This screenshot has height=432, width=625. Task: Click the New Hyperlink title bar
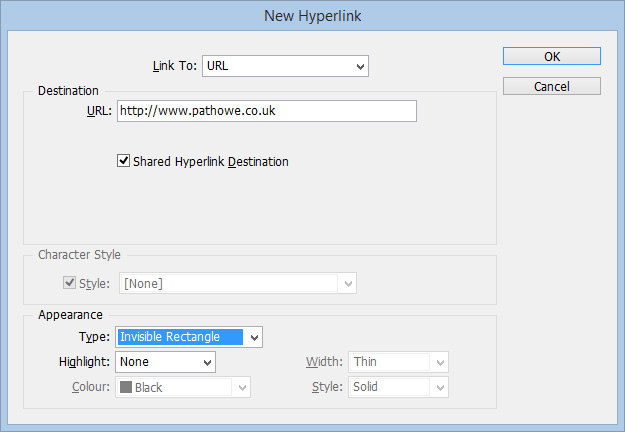click(x=312, y=16)
